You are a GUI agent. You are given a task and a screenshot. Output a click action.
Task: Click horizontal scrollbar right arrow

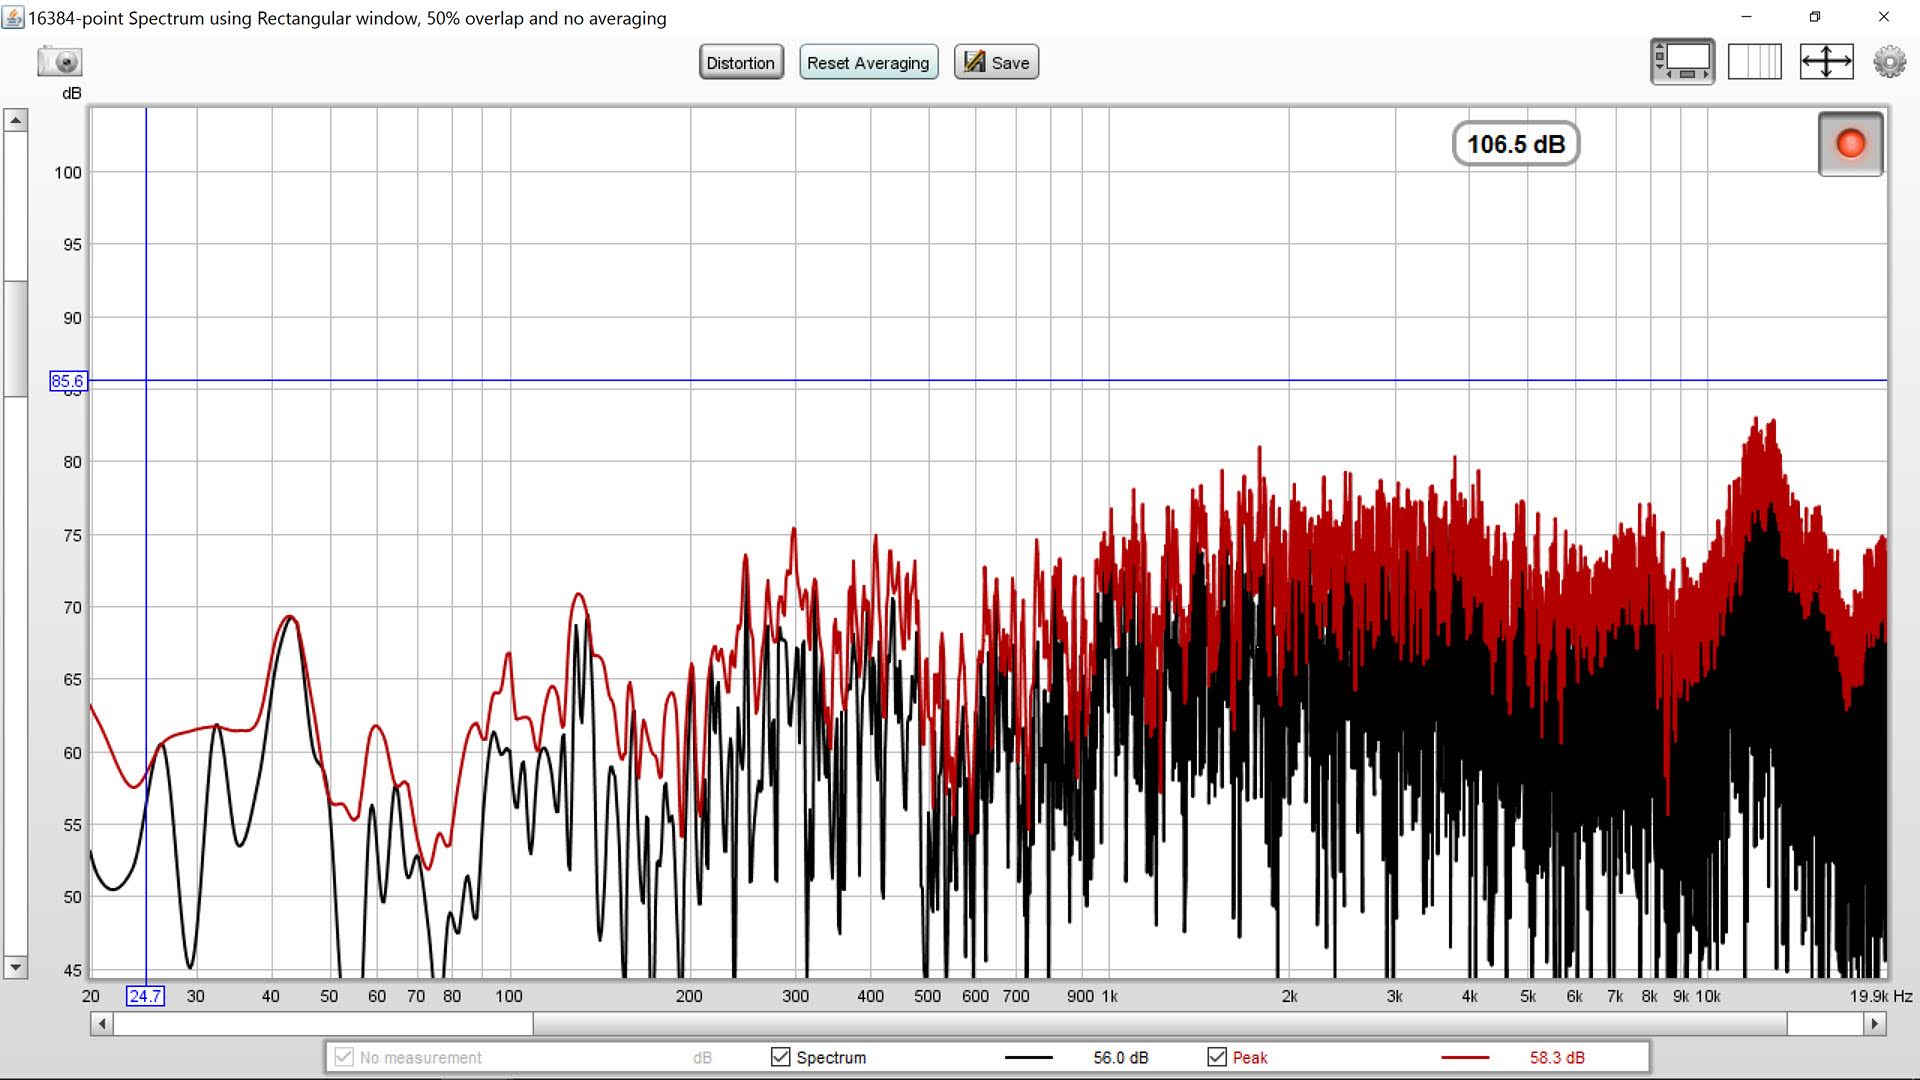coord(1875,1024)
